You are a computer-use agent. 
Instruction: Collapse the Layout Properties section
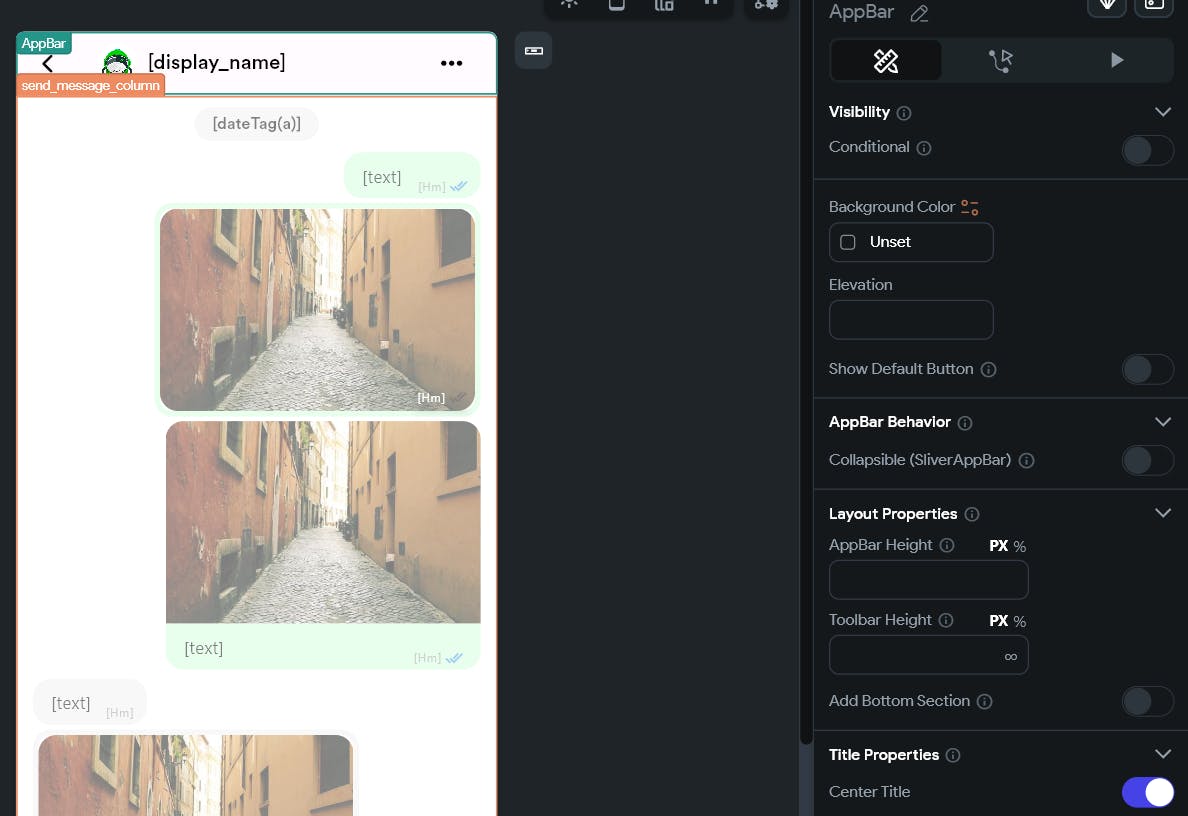[x=1163, y=514]
